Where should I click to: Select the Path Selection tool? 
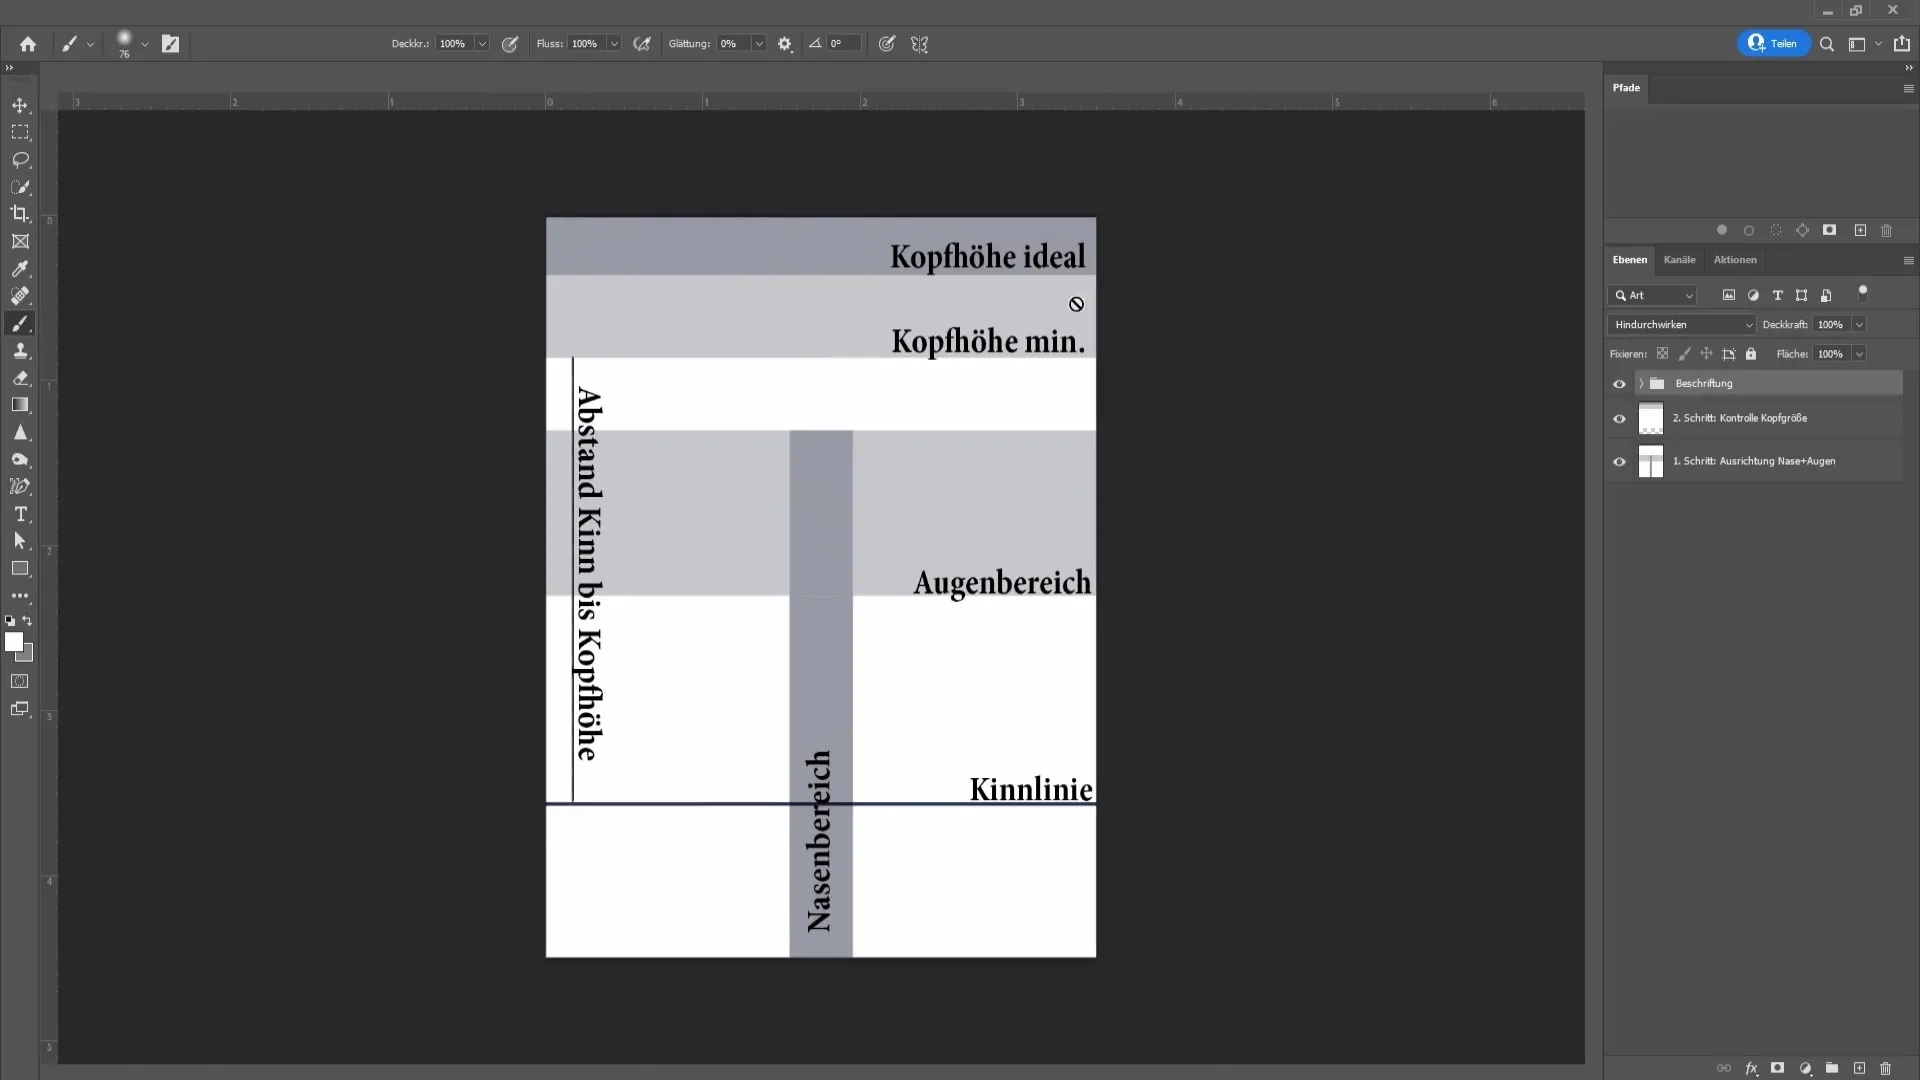(x=20, y=541)
